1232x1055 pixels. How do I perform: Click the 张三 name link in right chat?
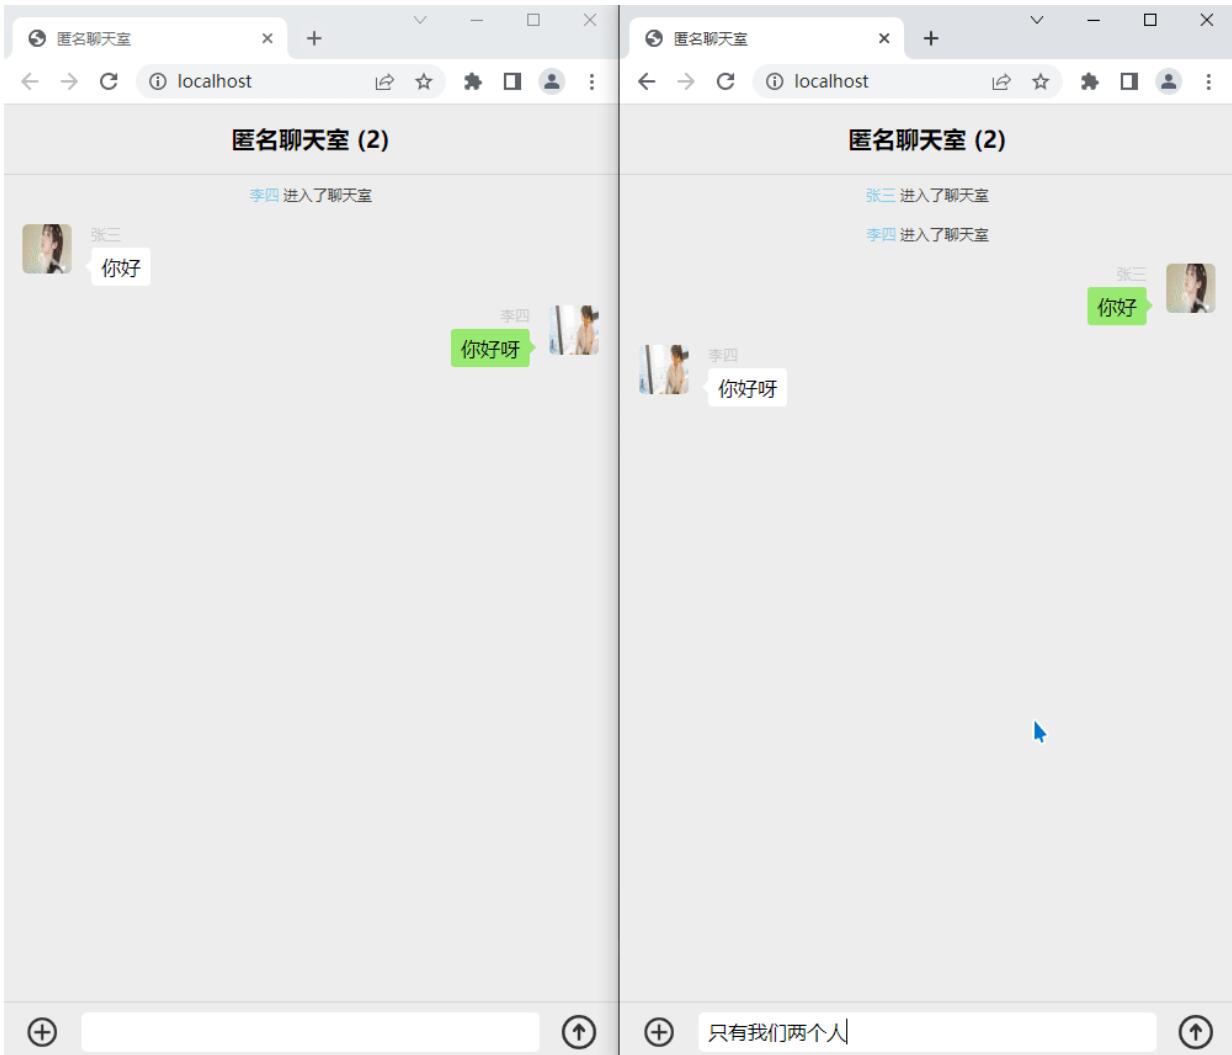point(880,195)
